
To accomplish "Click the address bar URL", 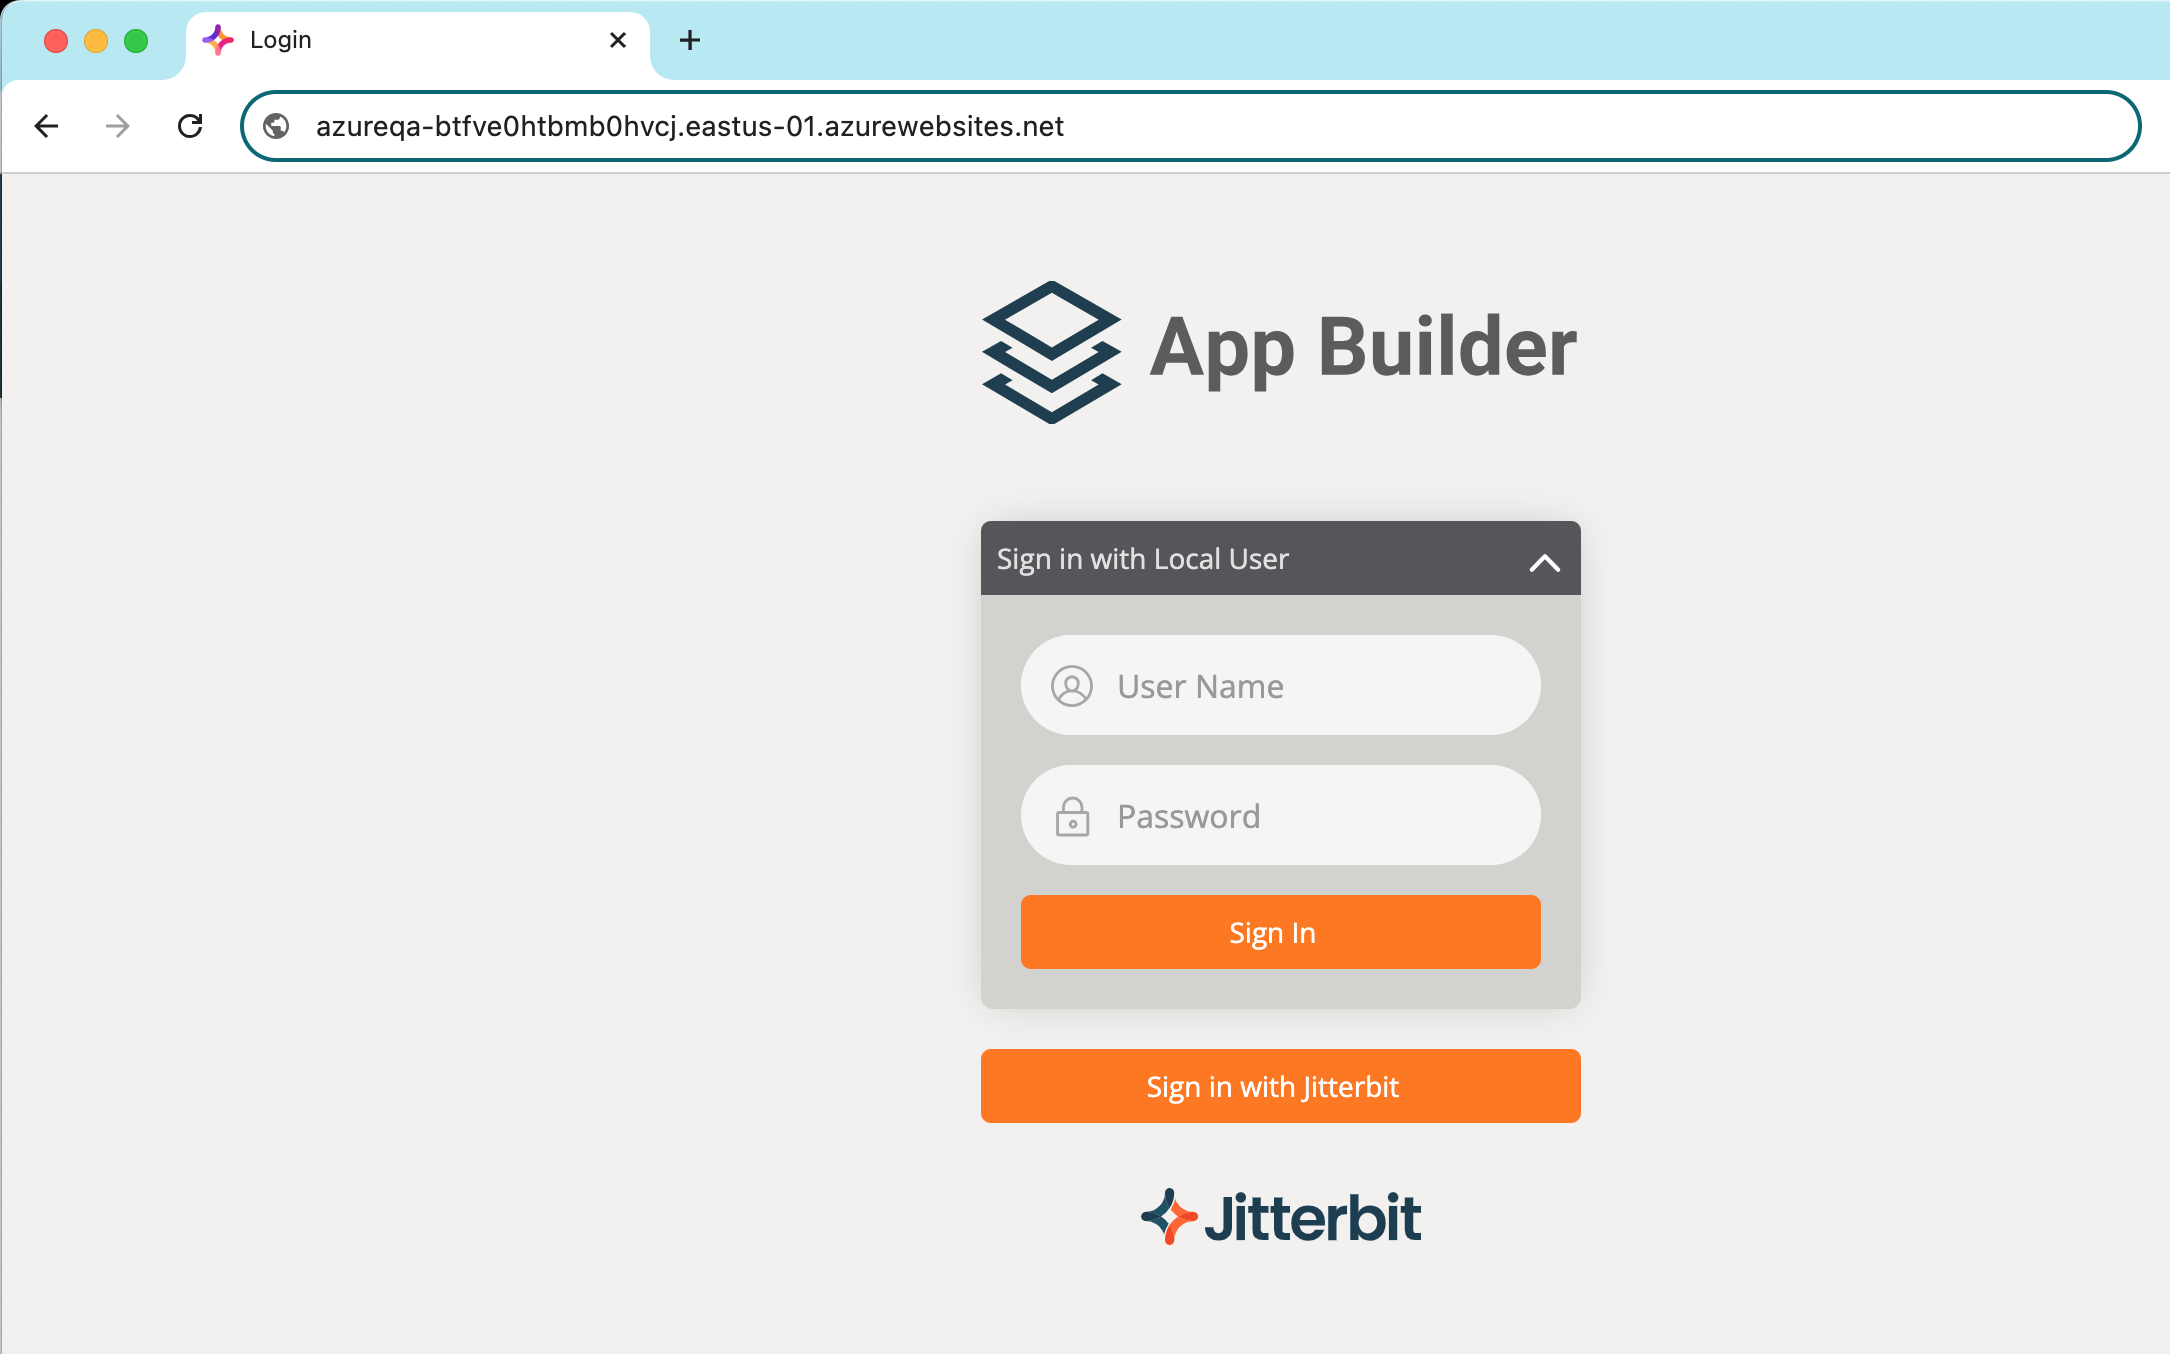I will click(690, 126).
